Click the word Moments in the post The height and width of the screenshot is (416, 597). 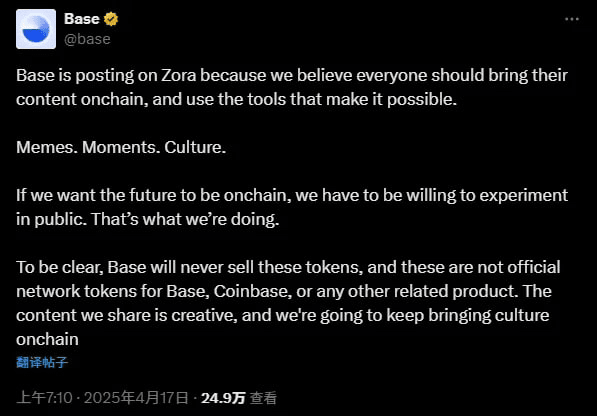[x=121, y=147]
